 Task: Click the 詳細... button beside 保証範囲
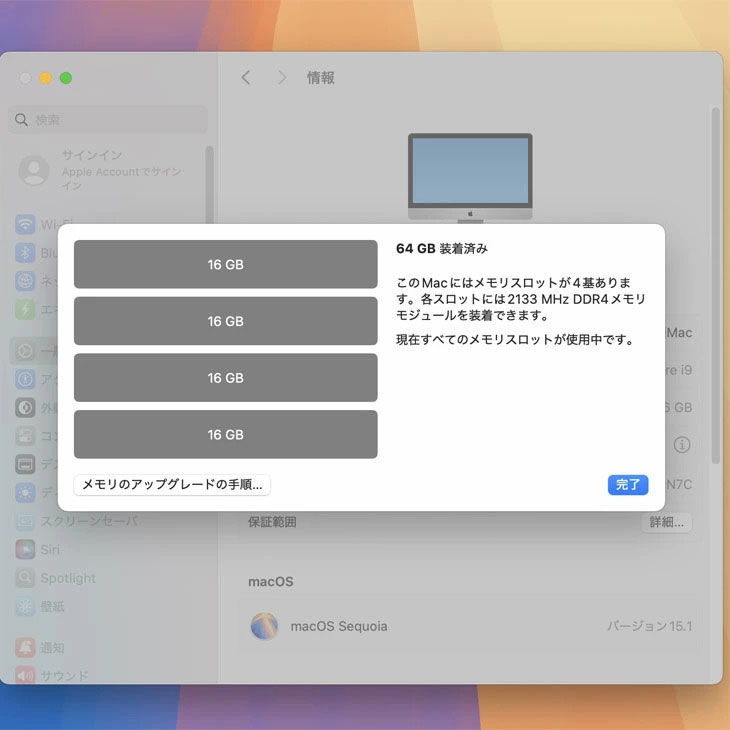pos(667,522)
